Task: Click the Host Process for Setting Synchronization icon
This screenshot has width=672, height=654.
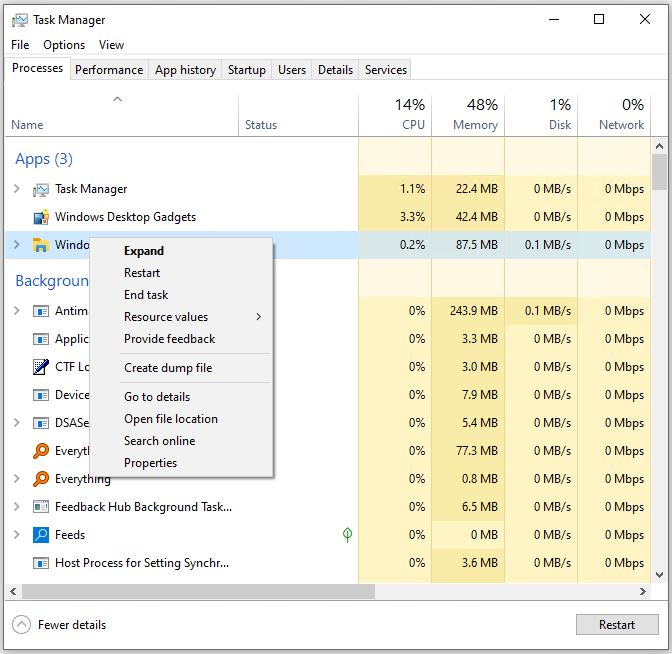Action: coord(41,563)
